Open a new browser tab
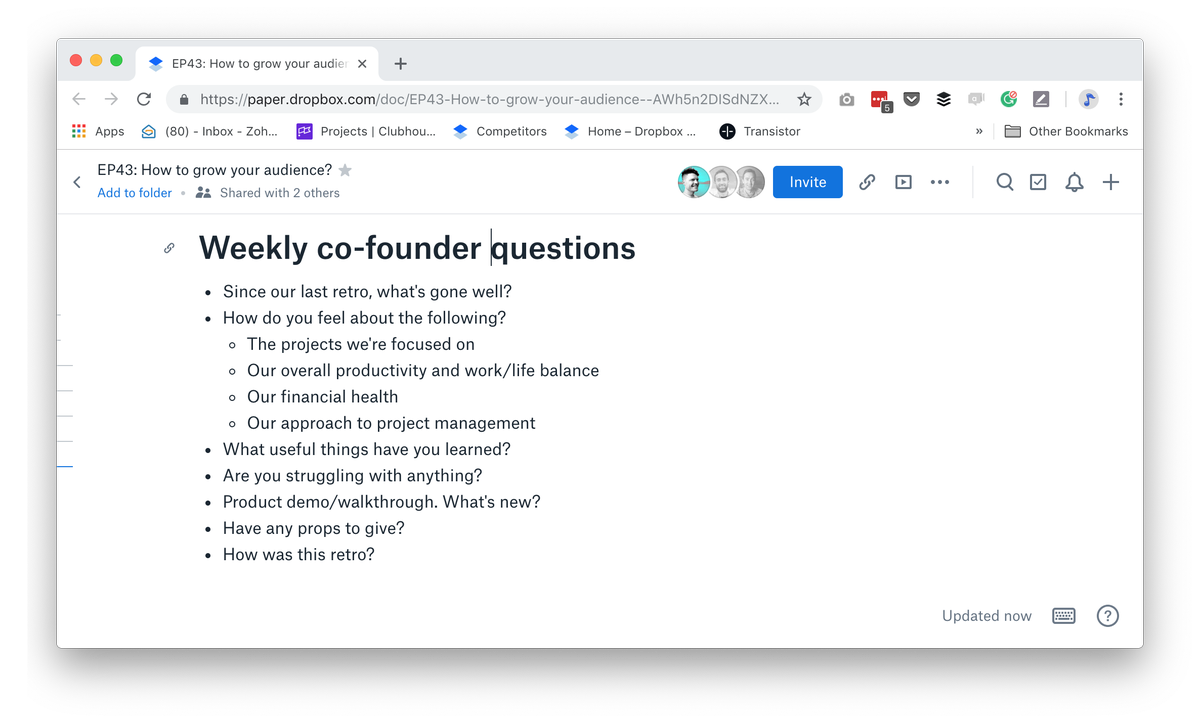Viewport: 1200px width, 723px height. coord(400,64)
